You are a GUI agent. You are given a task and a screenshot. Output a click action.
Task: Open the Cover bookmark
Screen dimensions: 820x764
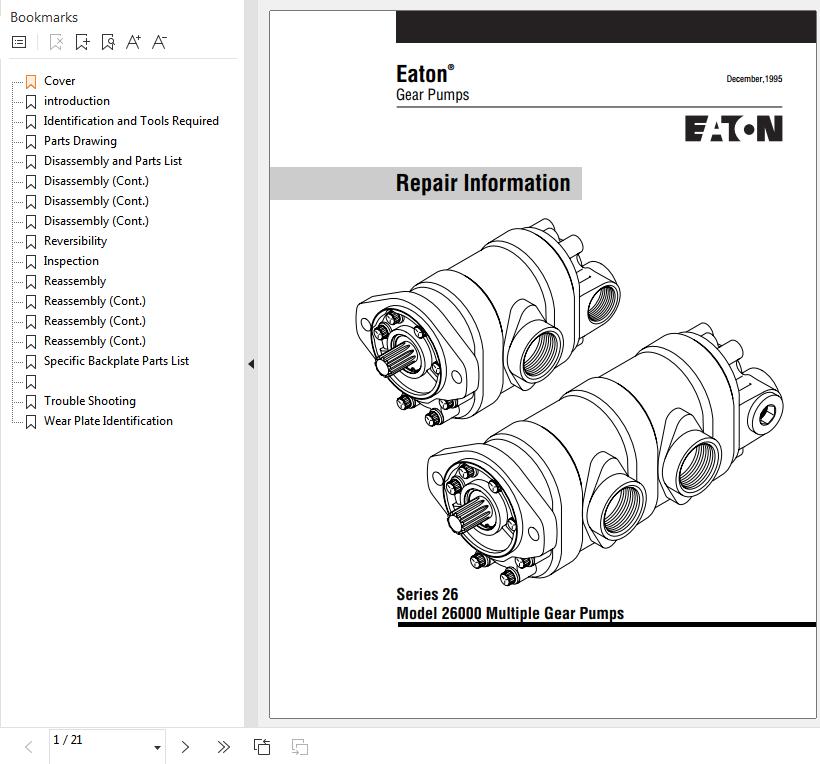[60, 81]
